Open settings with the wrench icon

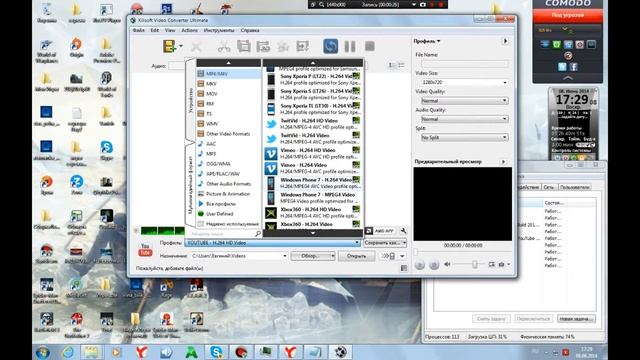tap(403, 231)
